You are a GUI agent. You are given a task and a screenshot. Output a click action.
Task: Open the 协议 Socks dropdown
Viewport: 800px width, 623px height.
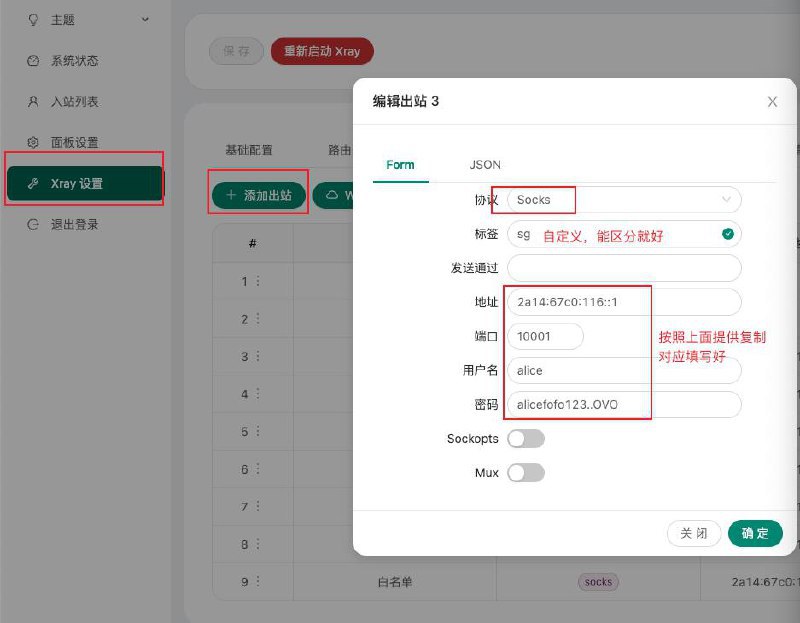click(x=624, y=200)
